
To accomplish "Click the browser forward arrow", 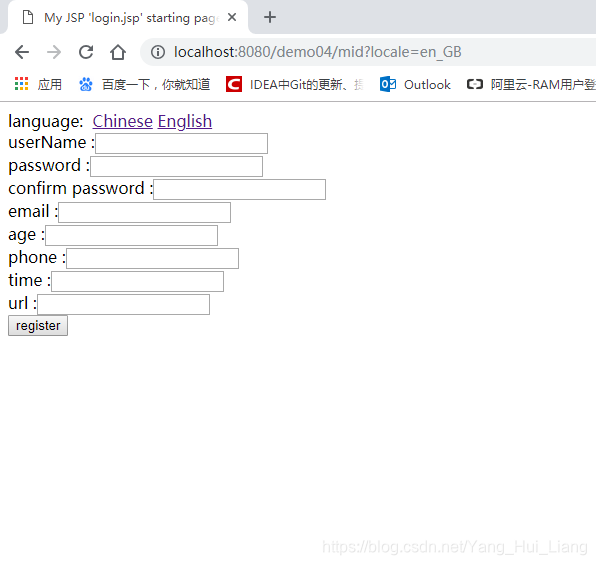I will 54,52.
